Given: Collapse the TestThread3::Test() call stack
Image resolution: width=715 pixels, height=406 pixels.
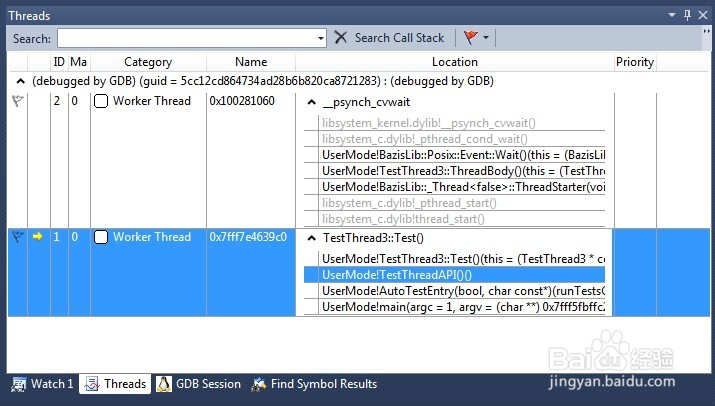Looking at the screenshot, I should click(x=311, y=238).
